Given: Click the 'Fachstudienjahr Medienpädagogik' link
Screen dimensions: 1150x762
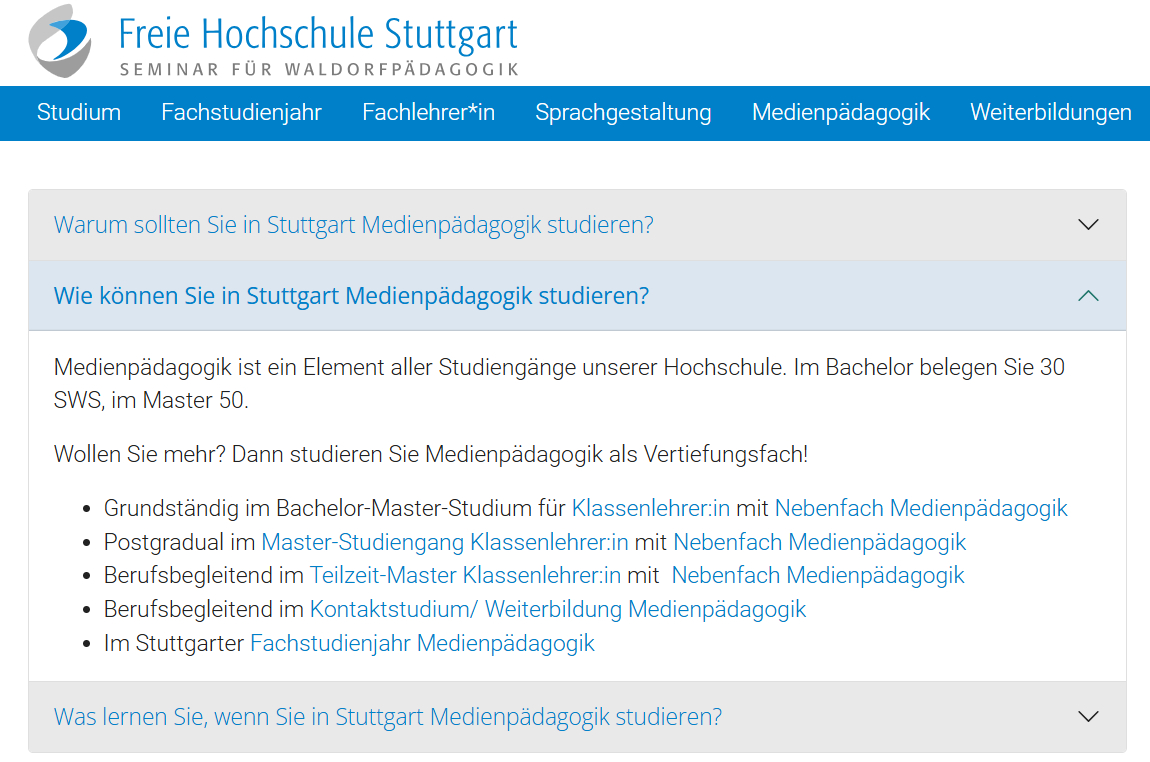Looking at the screenshot, I should point(422,643).
